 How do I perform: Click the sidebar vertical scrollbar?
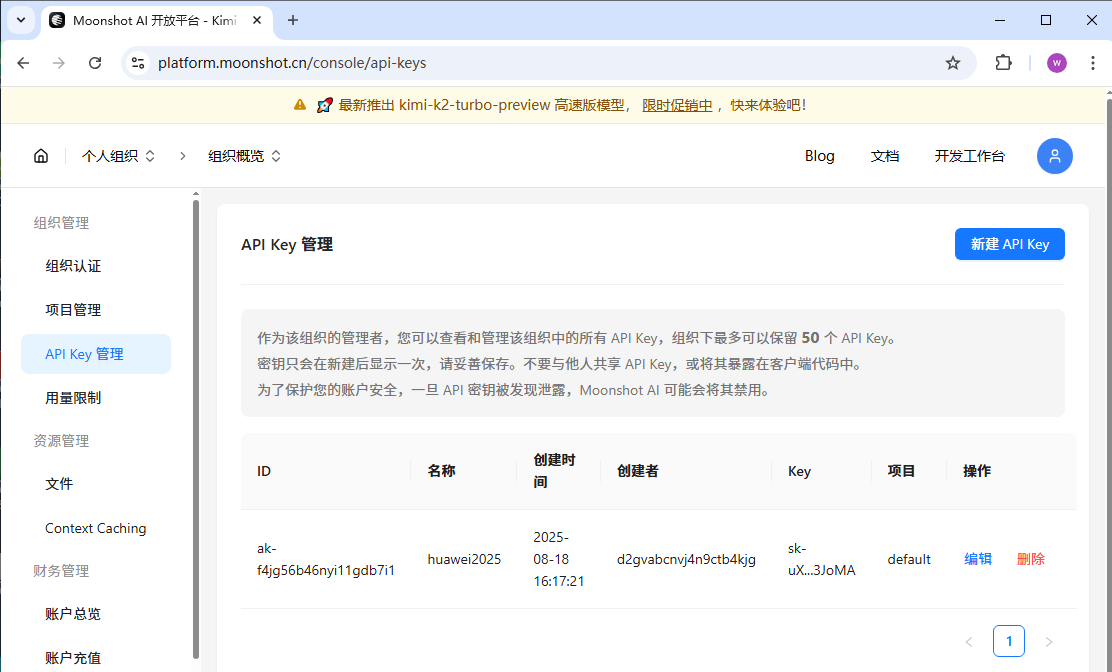[196, 429]
